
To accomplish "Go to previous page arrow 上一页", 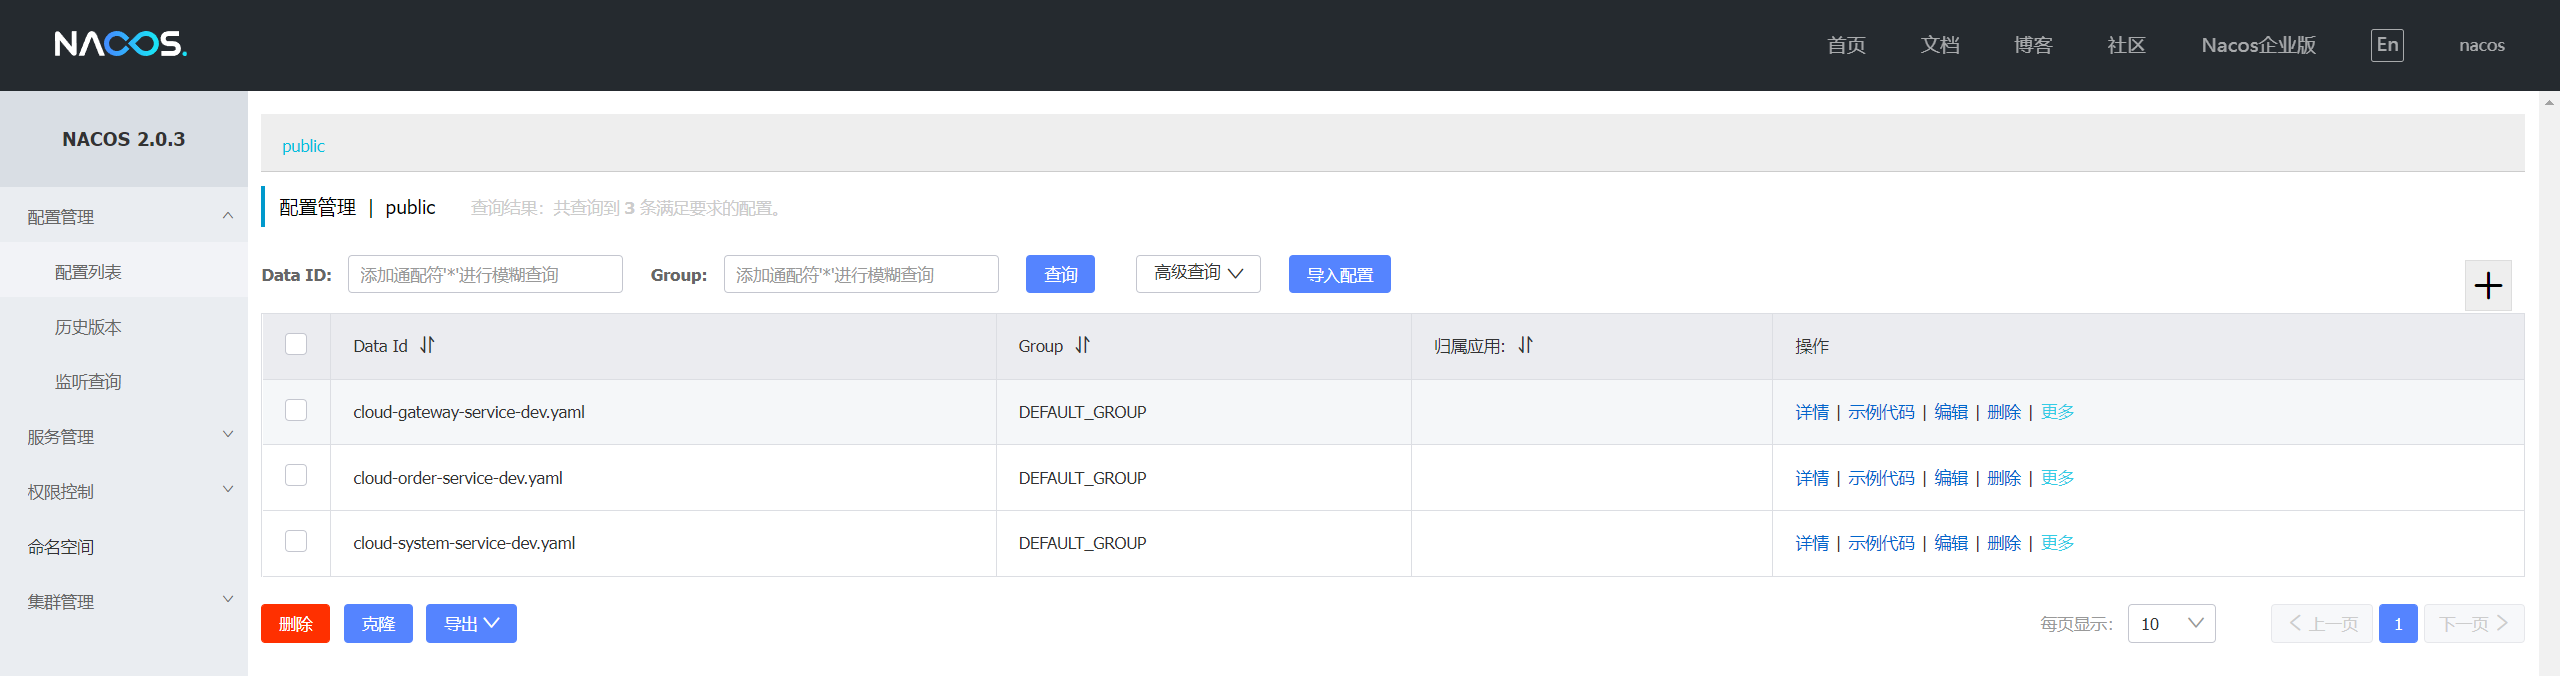I will 2321,624.
